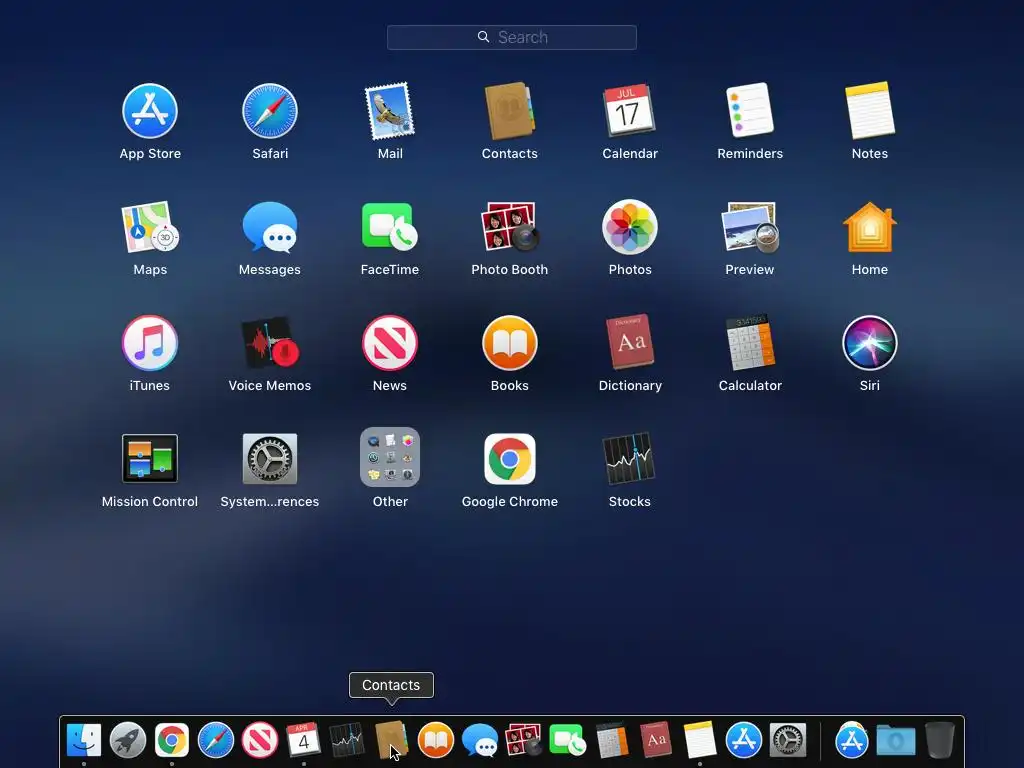This screenshot has height=768, width=1024.
Task: Open Chrome from the Dock
Action: point(172,740)
